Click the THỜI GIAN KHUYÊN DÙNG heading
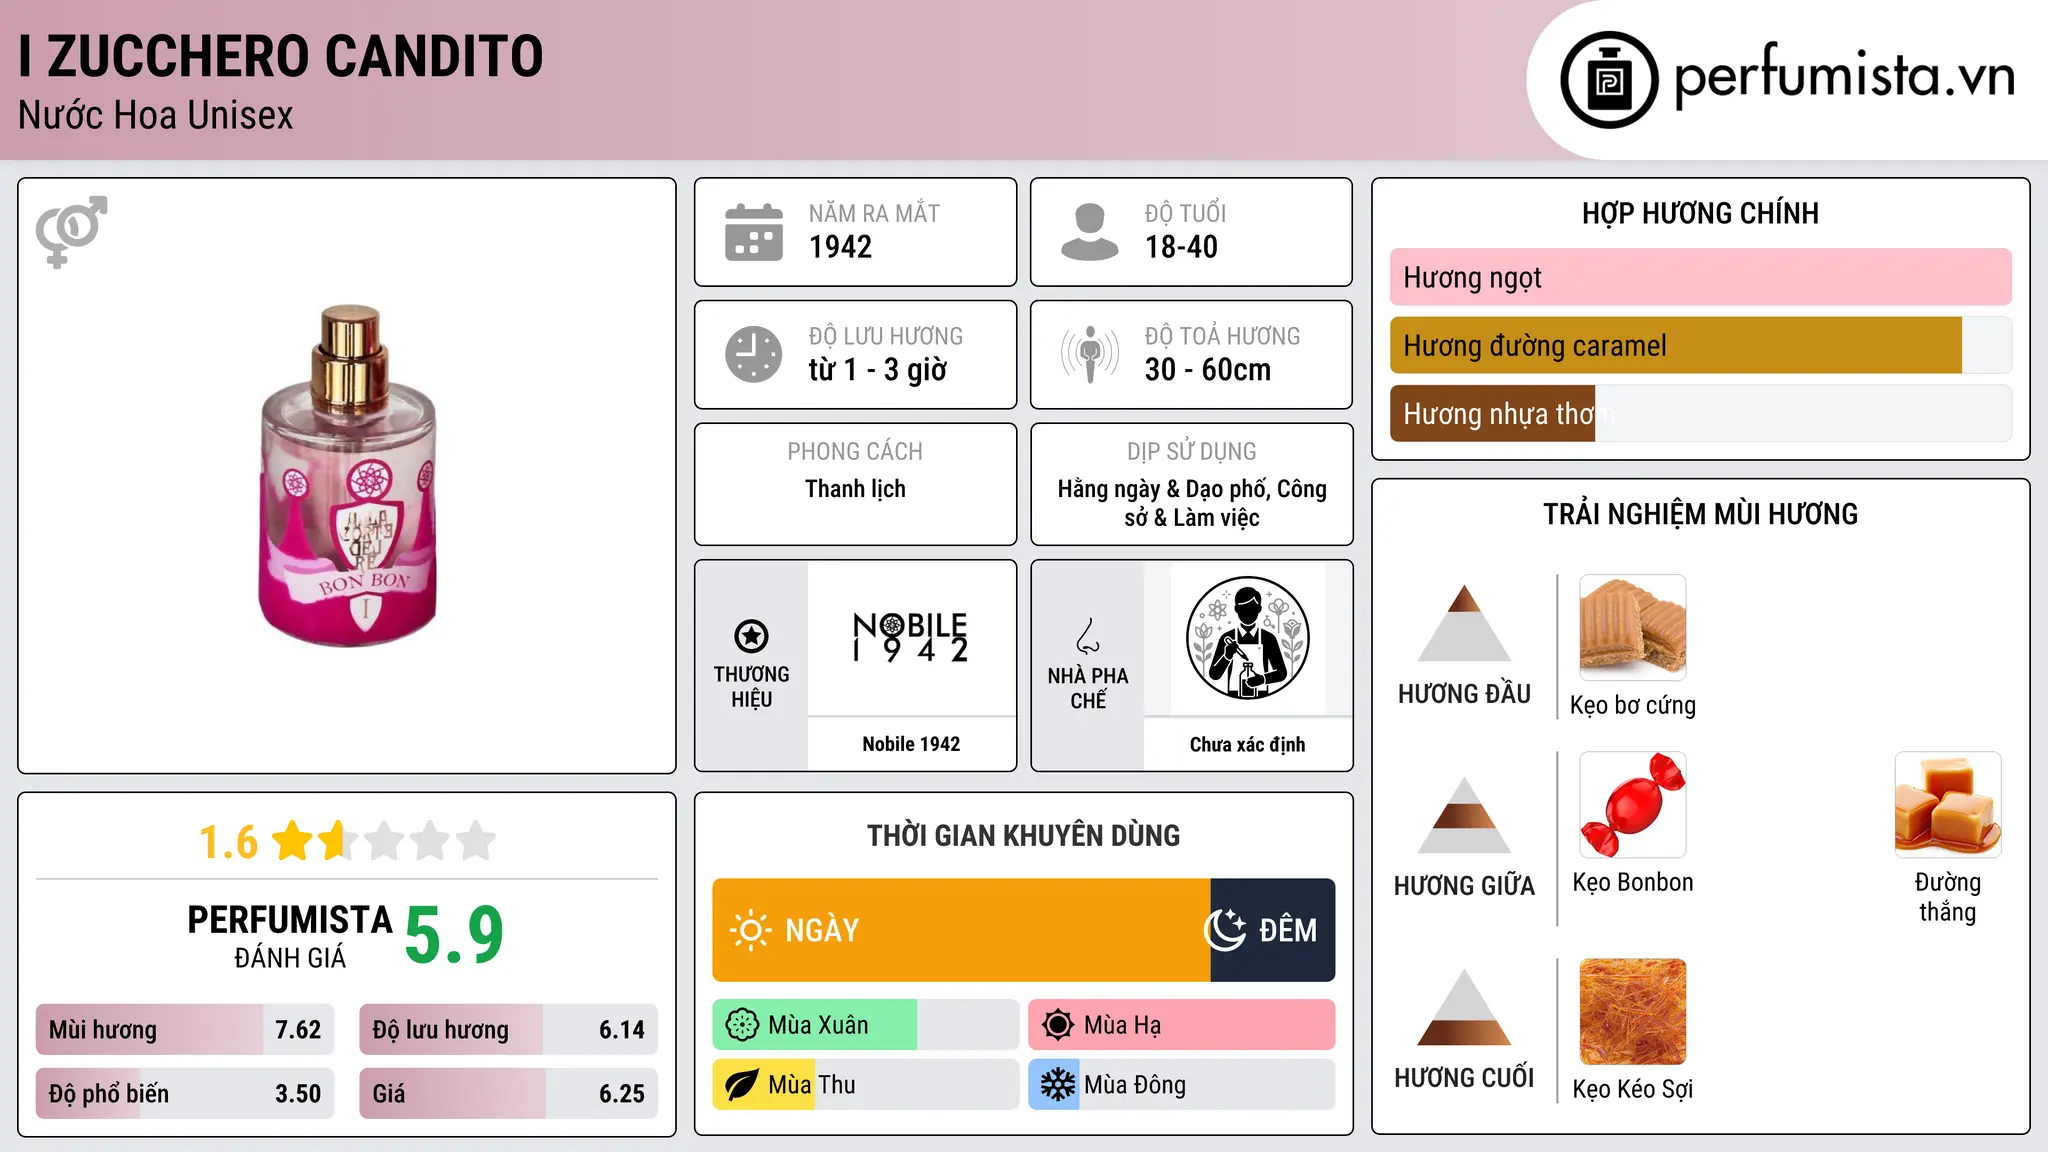The width and height of the screenshot is (2048, 1152). point(1023,835)
